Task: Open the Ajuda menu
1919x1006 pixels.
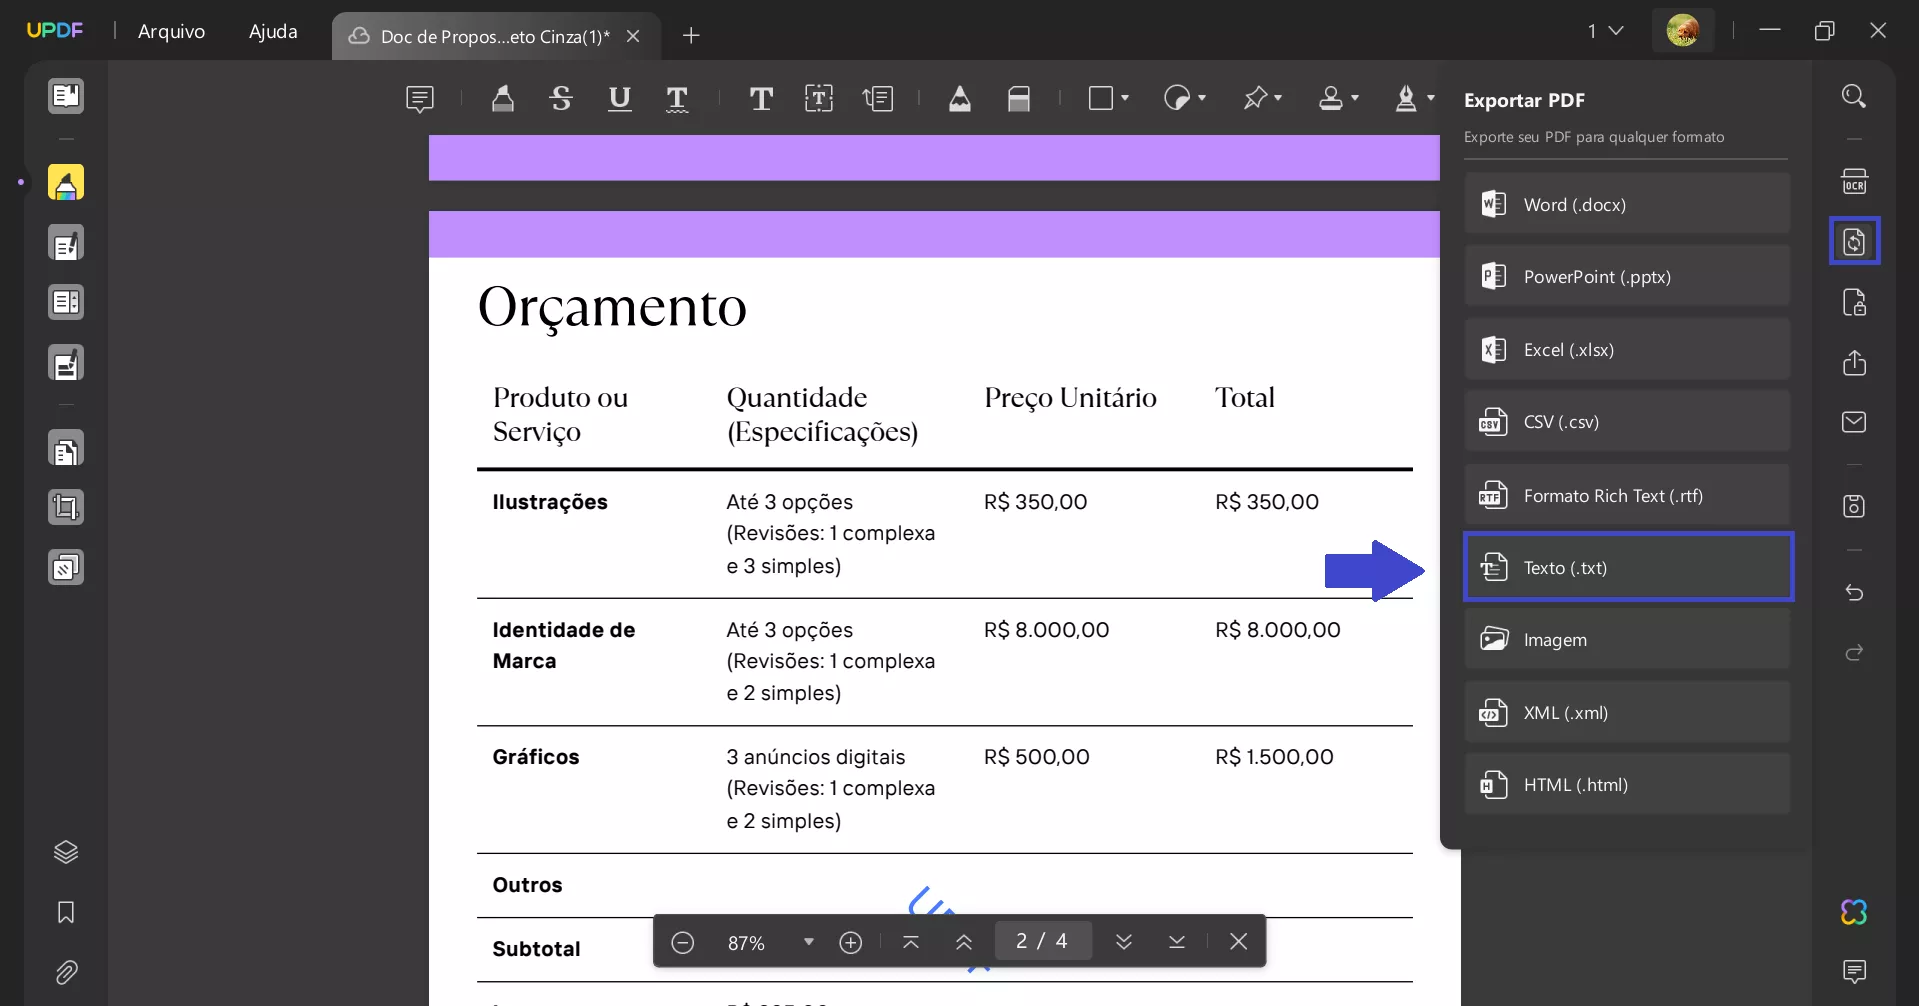Action: pyautogui.click(x=272, y=31)
